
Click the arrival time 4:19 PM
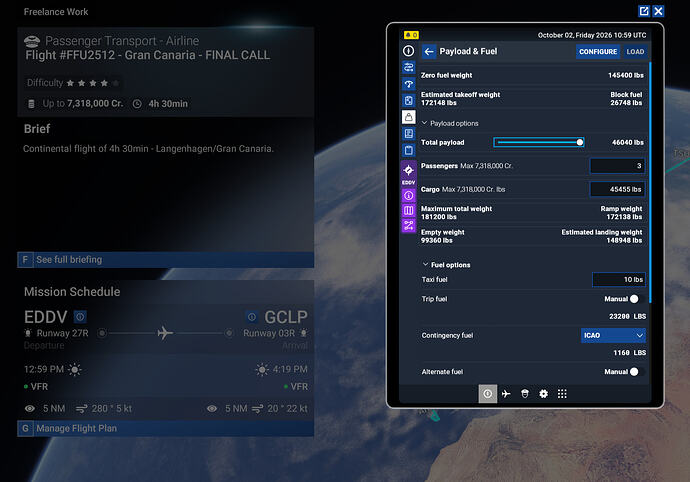coord(290,369)
